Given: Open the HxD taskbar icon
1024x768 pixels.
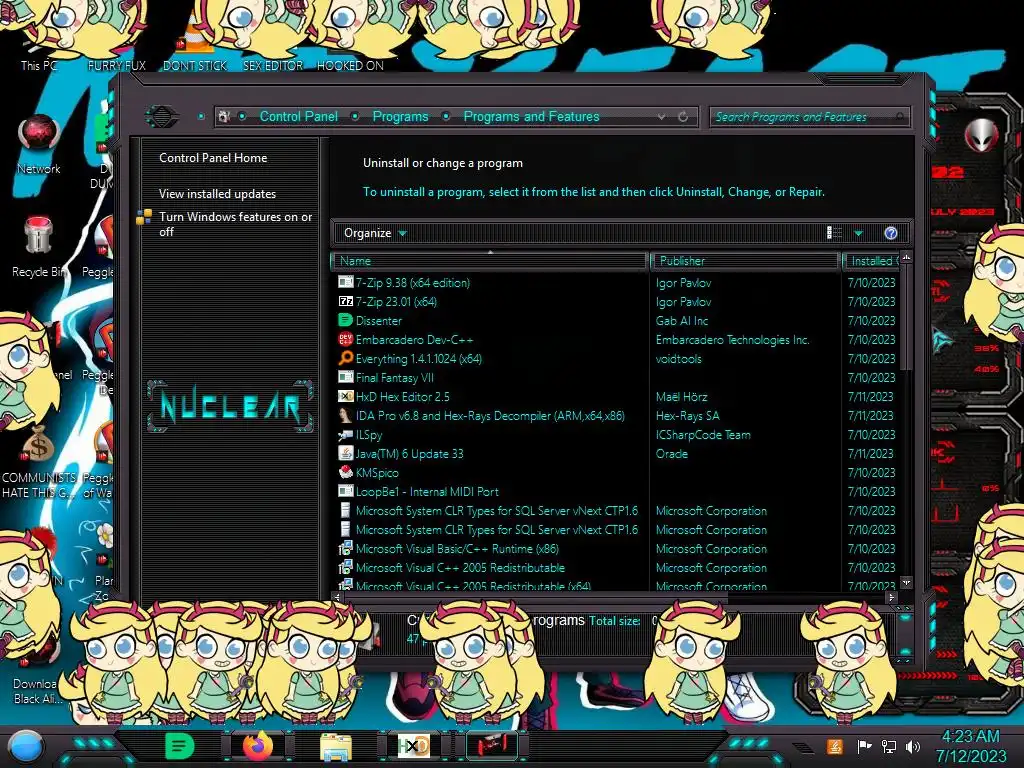Looking at the screenshot, I should [x=413, y=746].
